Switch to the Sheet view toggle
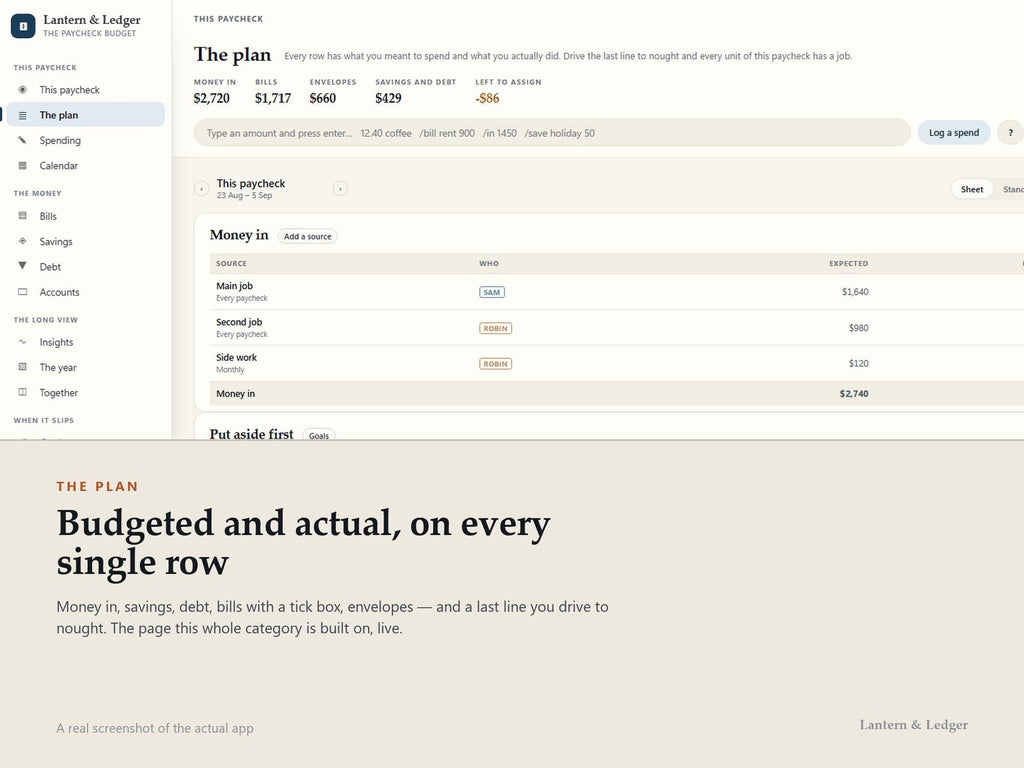The image size is (1024, 768). pos(972,189)
